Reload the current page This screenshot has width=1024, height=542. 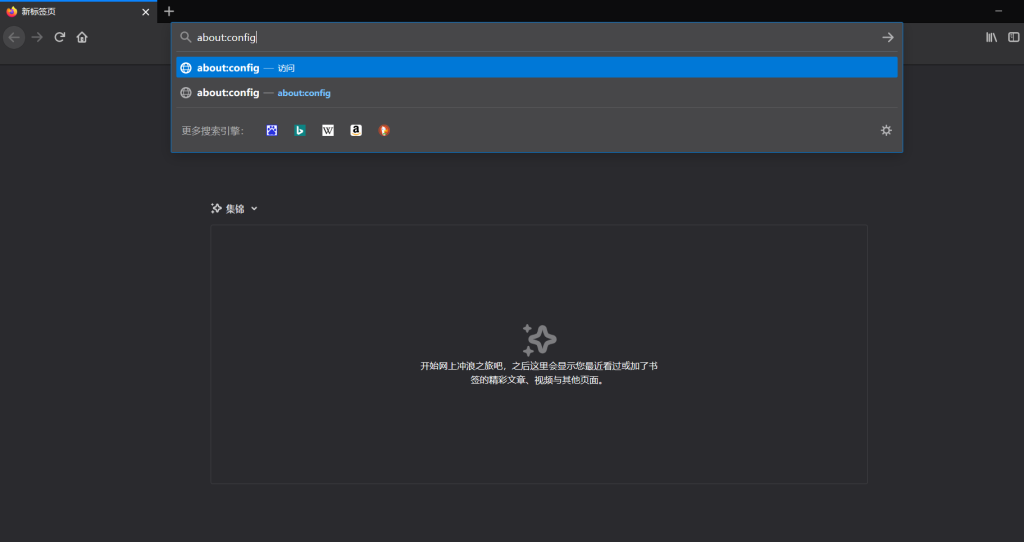[60, 37]
